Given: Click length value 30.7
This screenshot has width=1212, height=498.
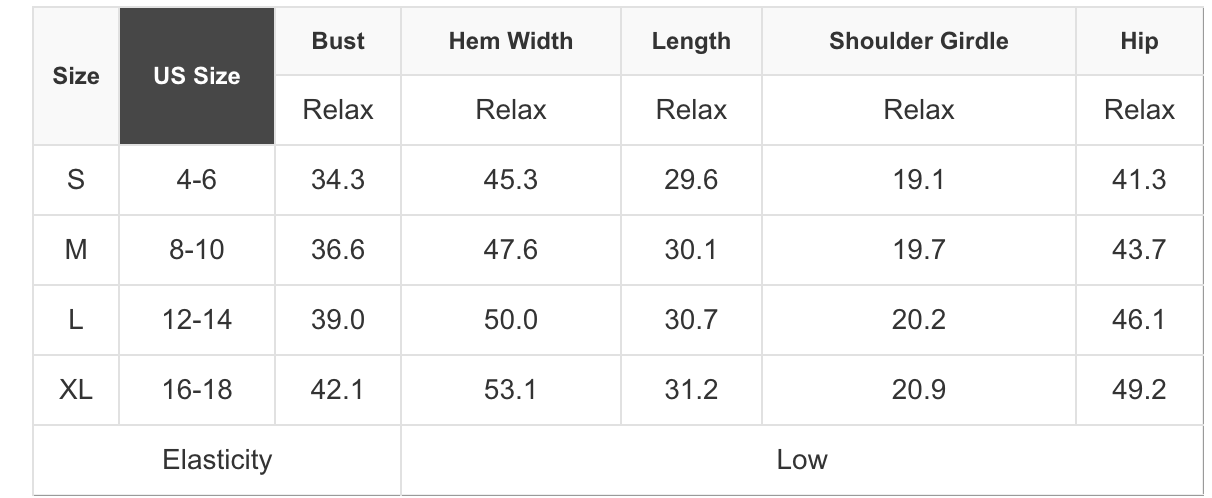Looking at the screenshot, I should [691, 319].
